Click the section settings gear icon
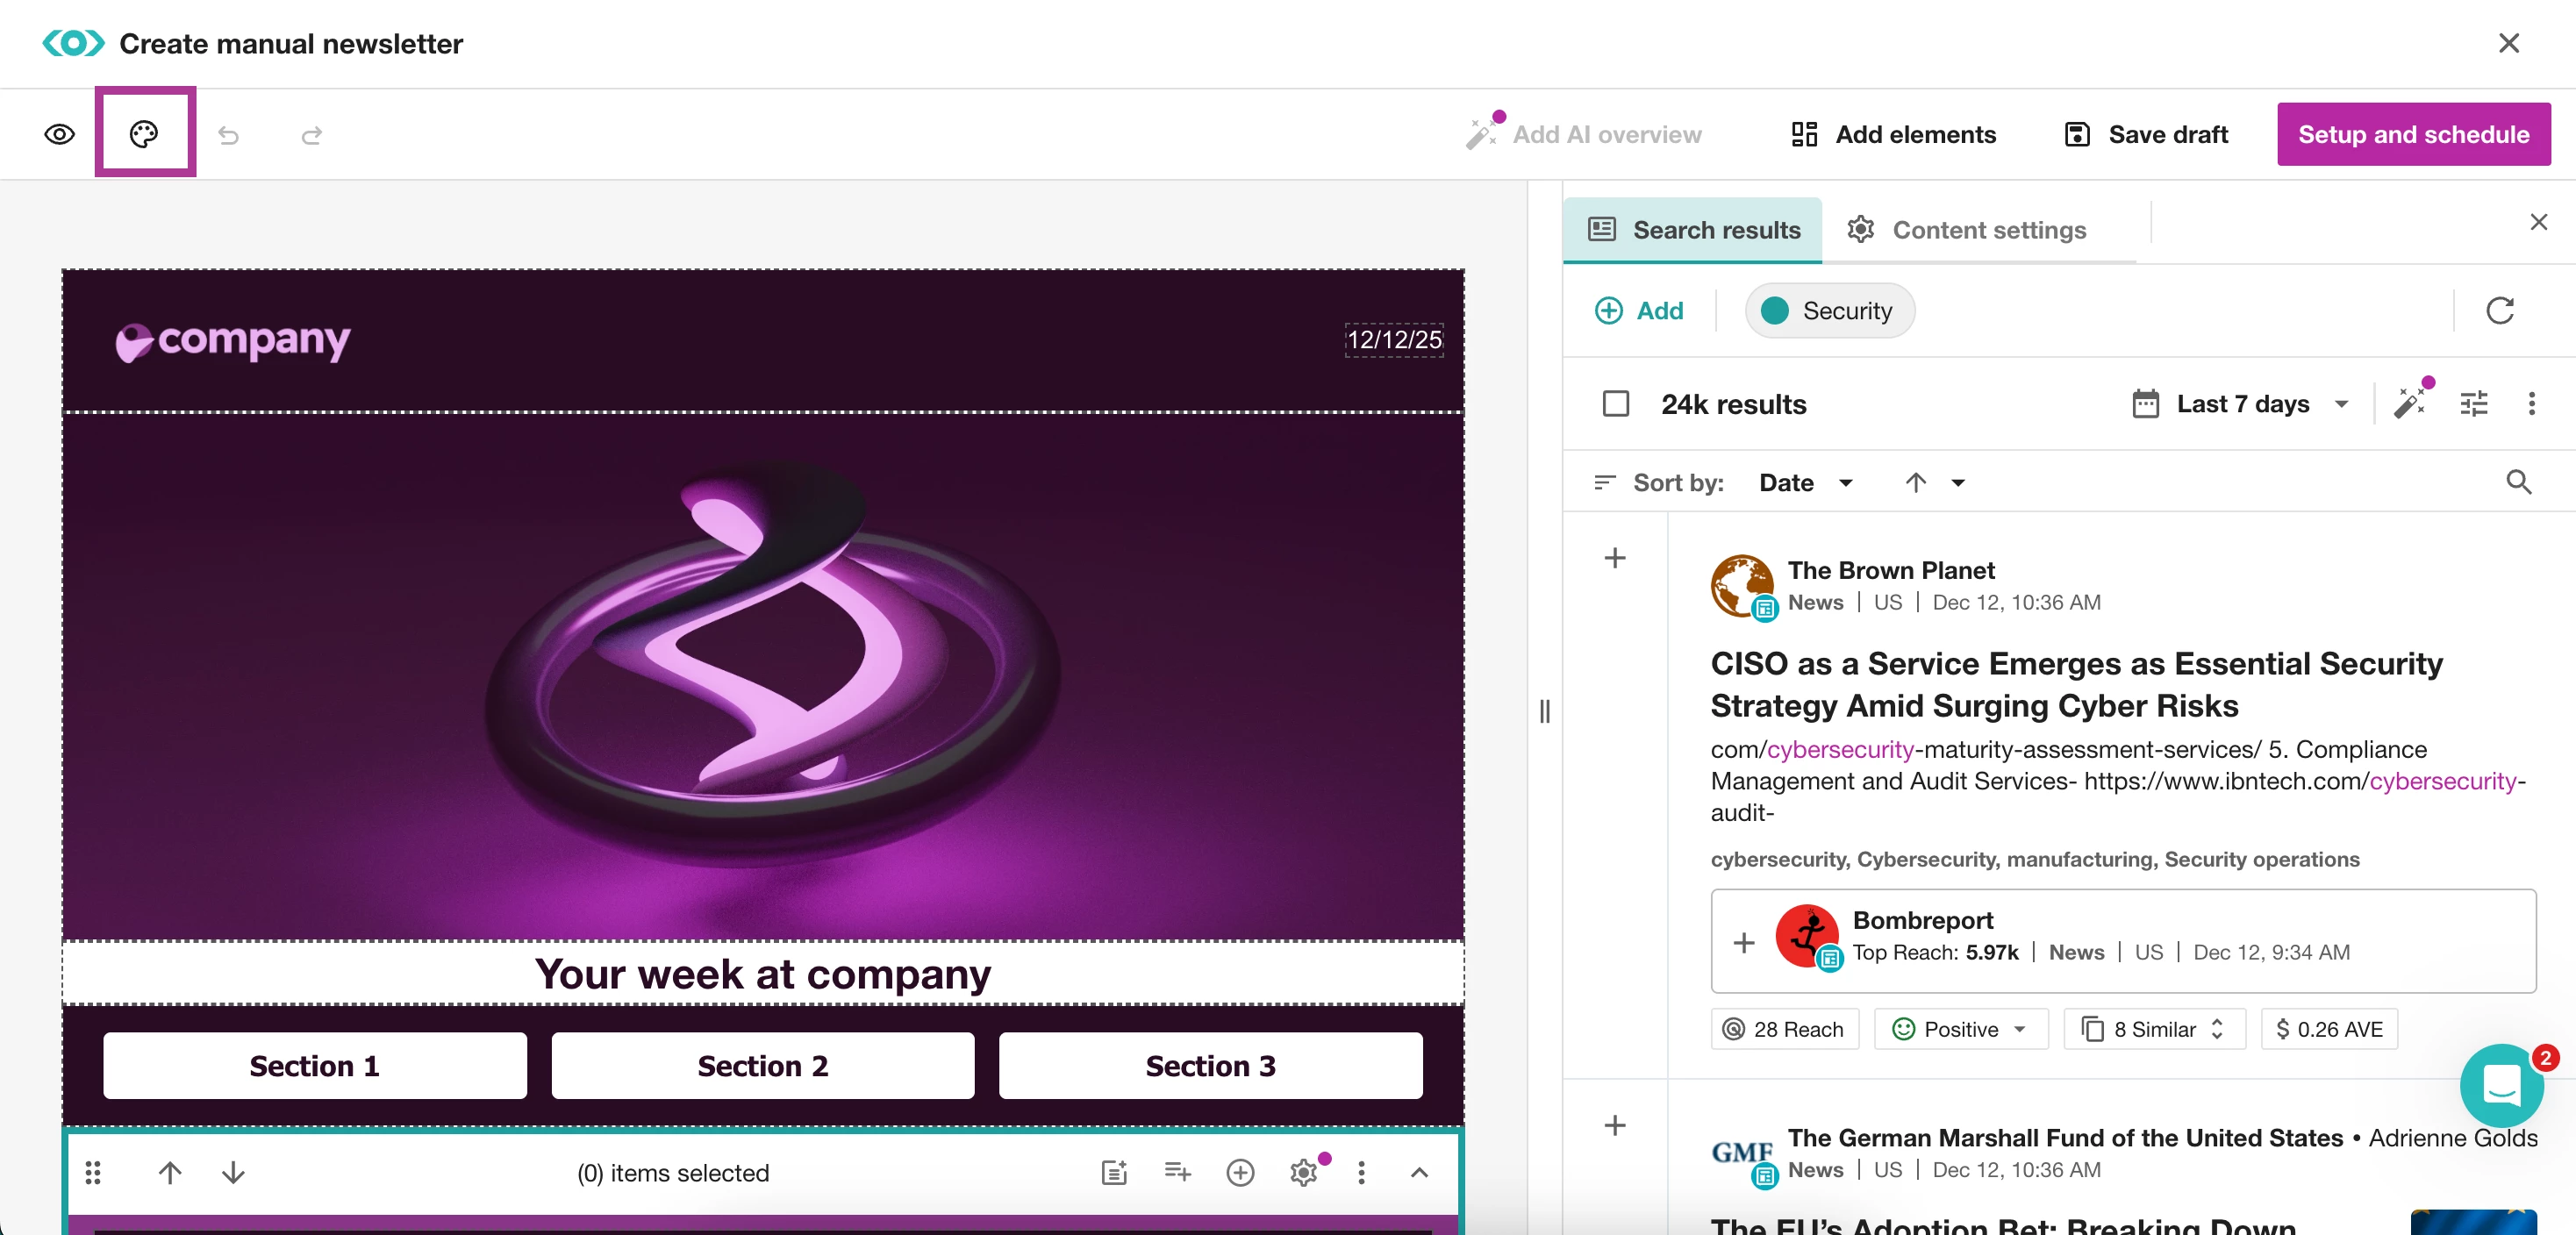This screenshot has width=2576, height=1235. (1303, 1172)
